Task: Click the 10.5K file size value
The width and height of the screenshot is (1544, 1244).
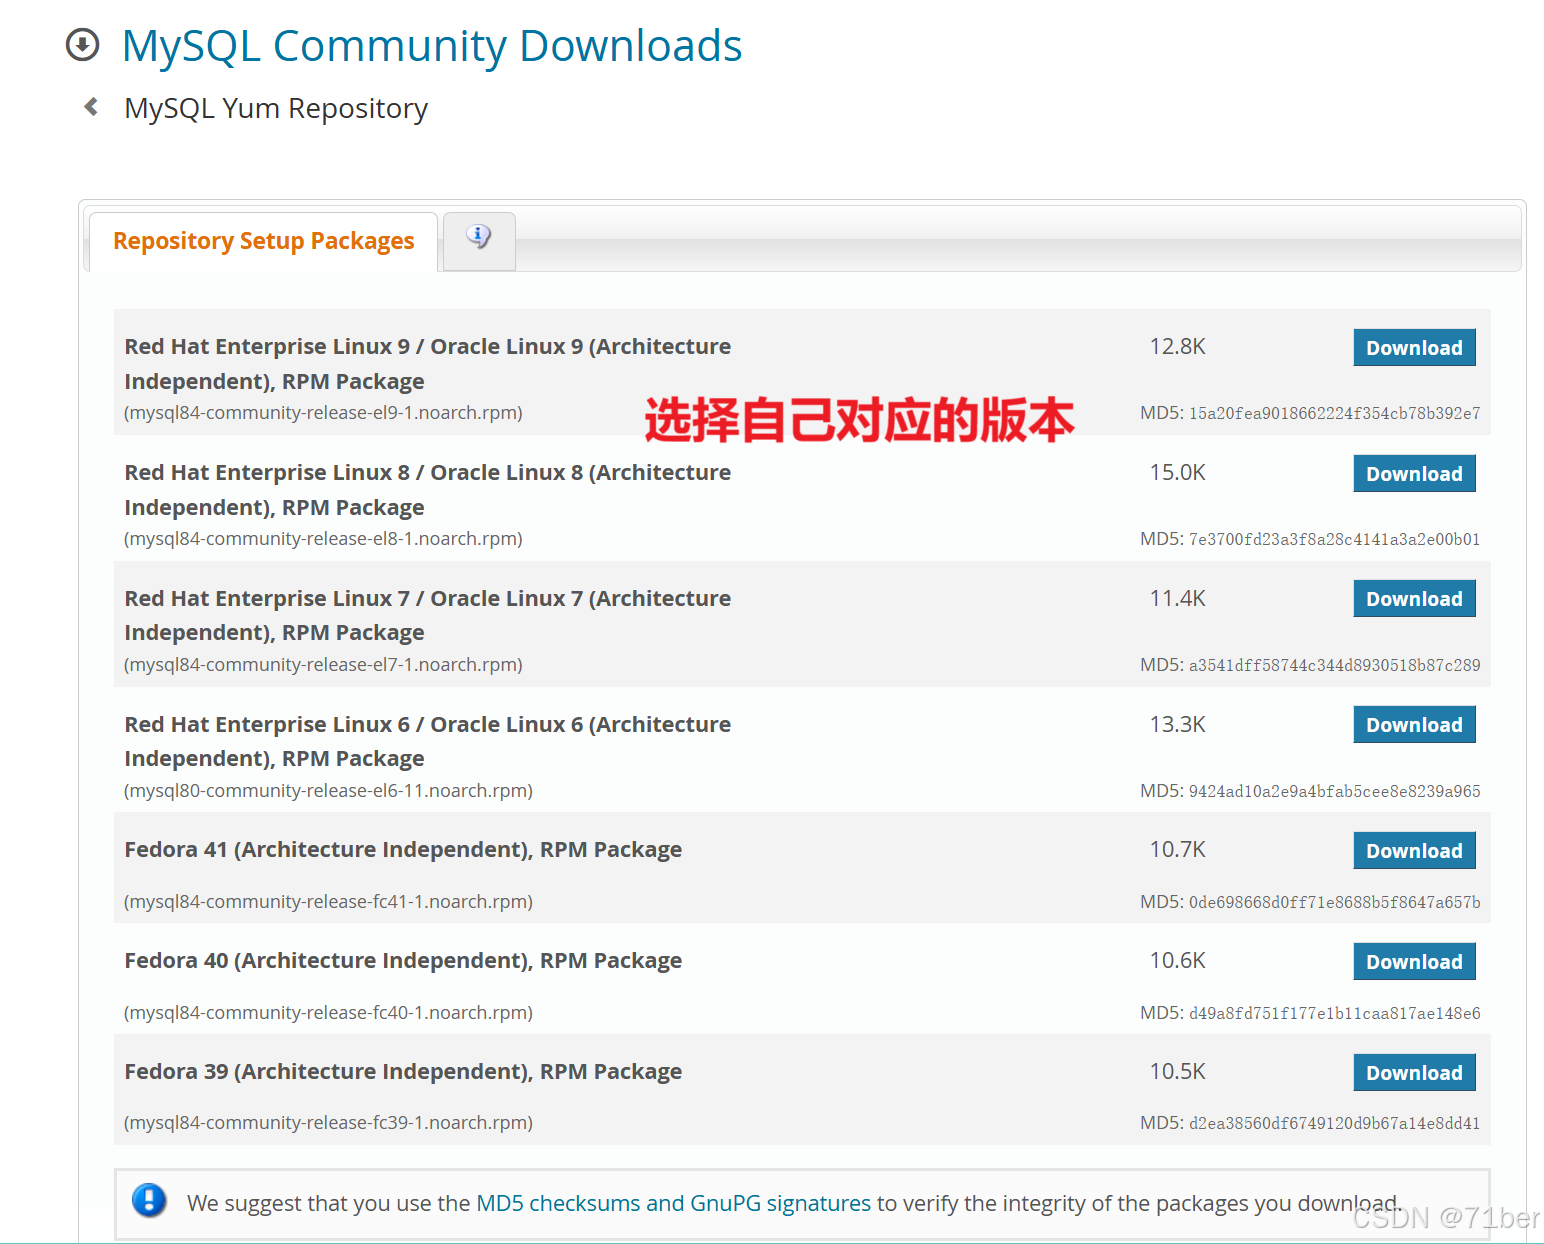Action: click(1177, 1072)
